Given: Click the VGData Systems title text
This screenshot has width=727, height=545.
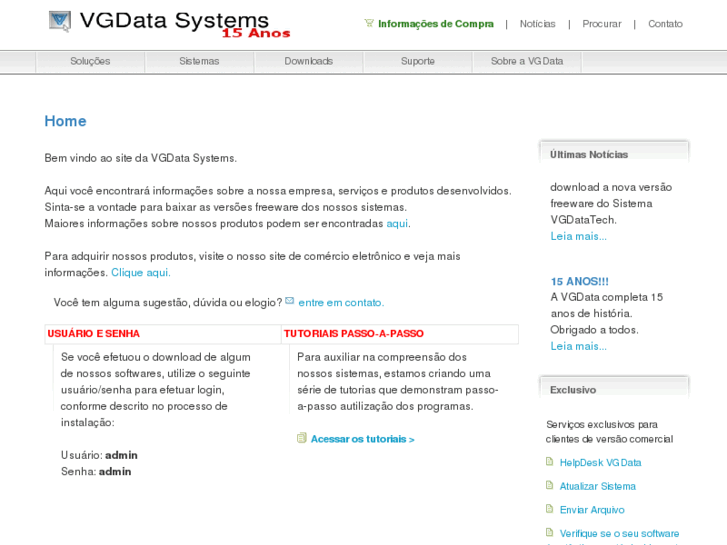Looking at the screenshot, I should (x=174, y=20).
